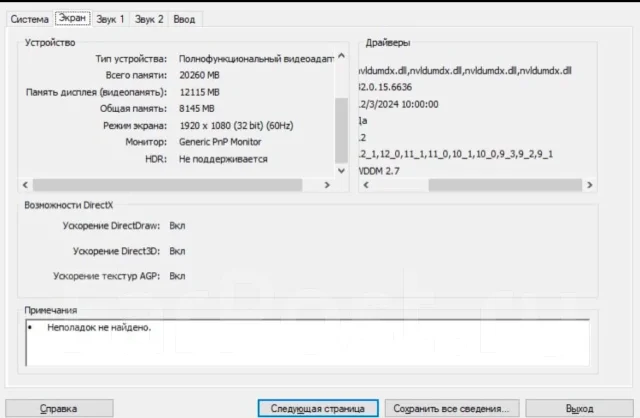Click the down arrow in Устройство scrollbar

click(342, 171)
